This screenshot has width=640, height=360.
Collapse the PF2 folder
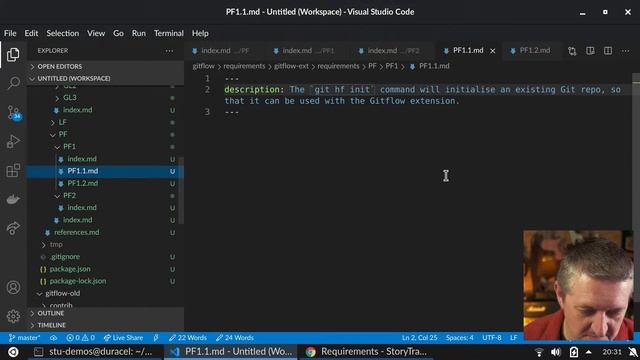tap(69, 196)
